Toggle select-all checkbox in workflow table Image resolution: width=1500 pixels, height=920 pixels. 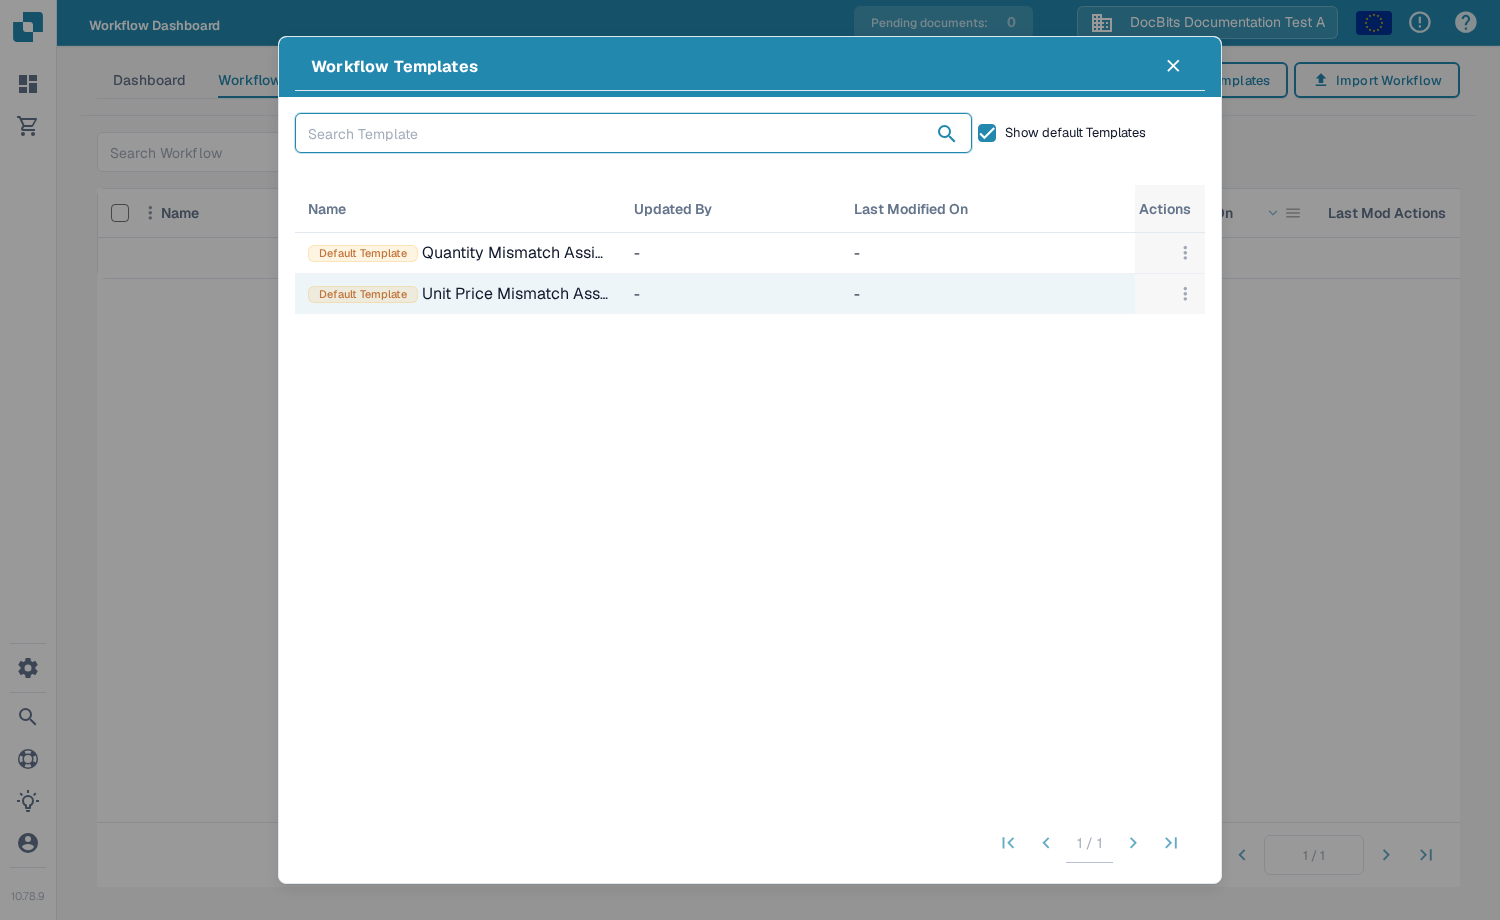point(120,213)
